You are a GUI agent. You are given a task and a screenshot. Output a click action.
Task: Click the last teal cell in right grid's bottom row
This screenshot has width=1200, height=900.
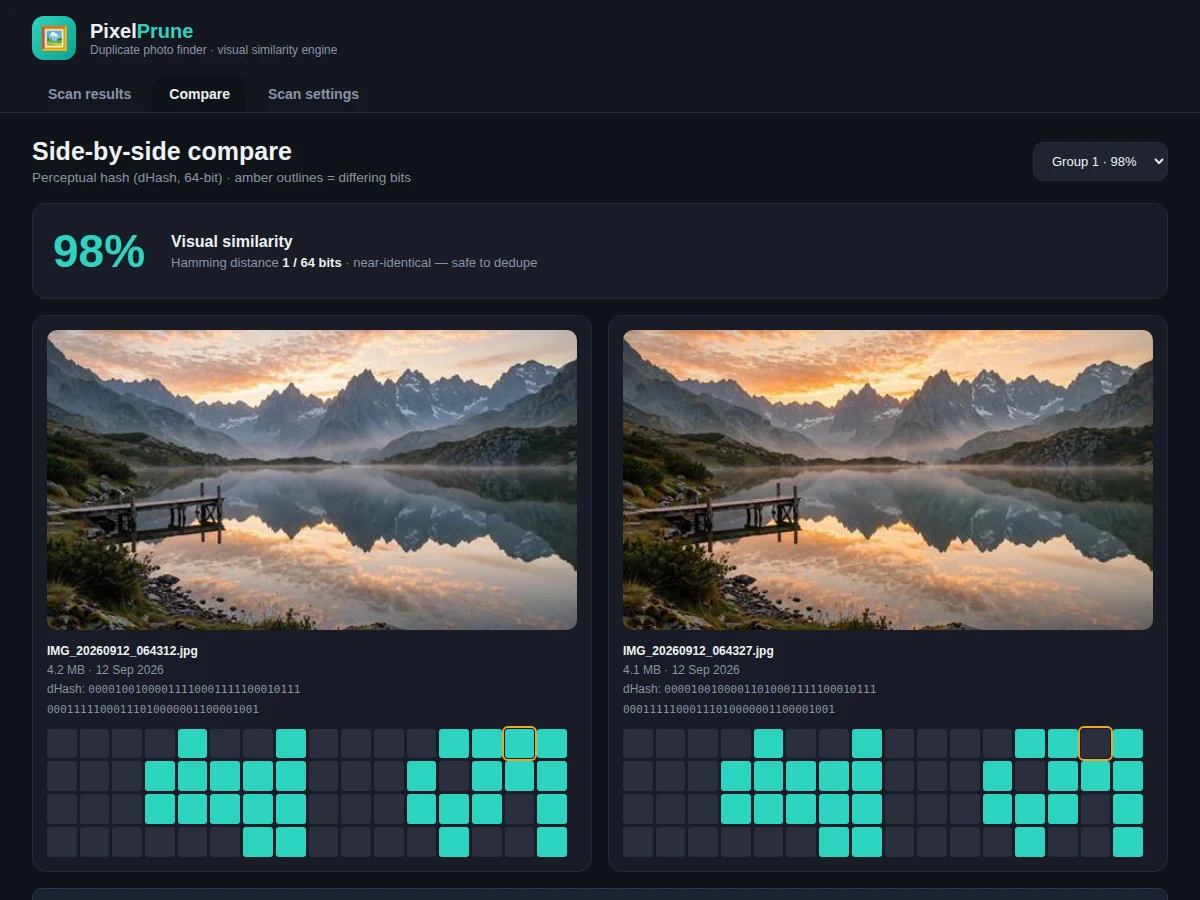click(1128, 842)
